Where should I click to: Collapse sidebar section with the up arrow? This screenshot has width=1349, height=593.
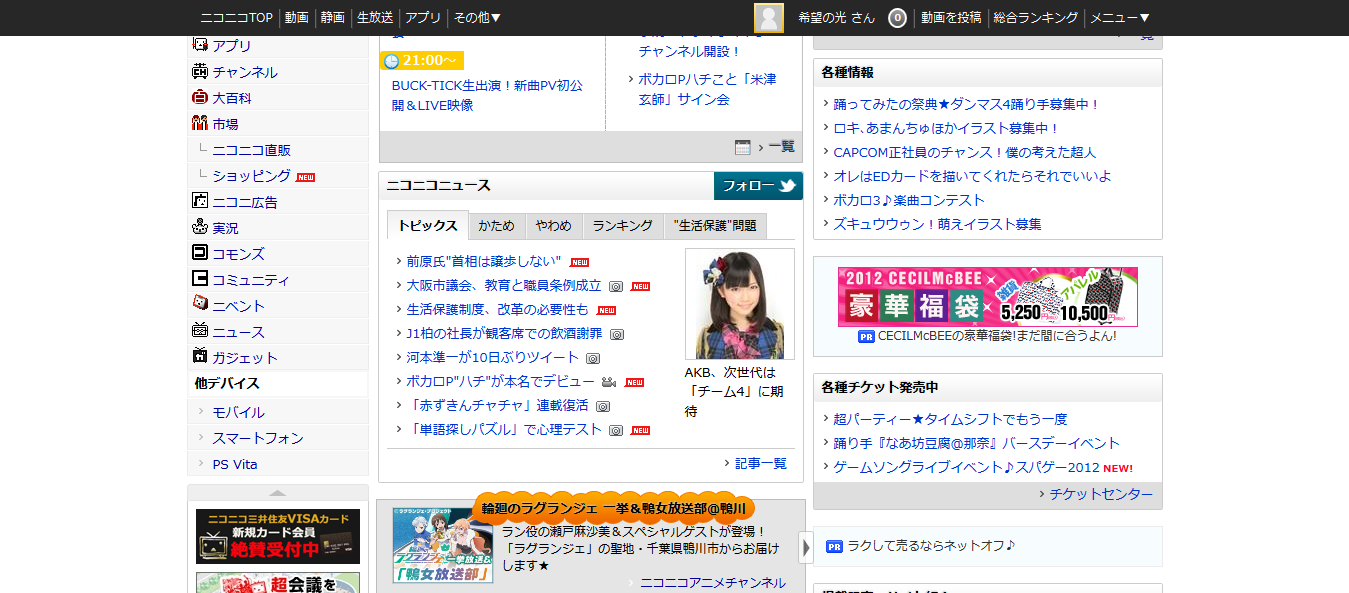click(278, 492)
